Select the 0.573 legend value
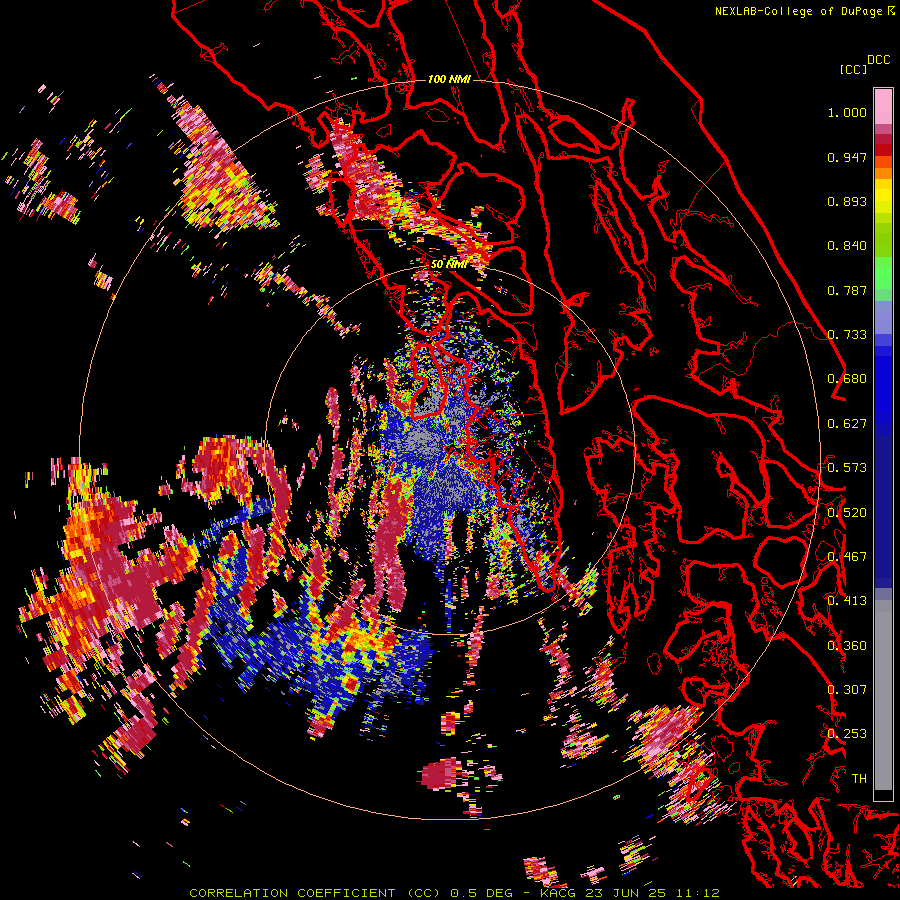 847,468
